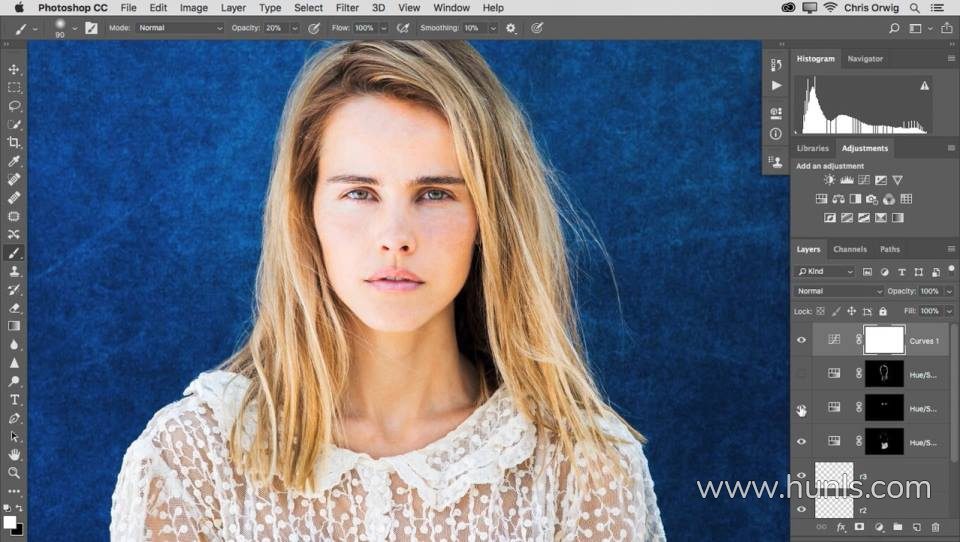Open the layer filter Kind dropdown
Screen dimensions: 960x542
825,271
